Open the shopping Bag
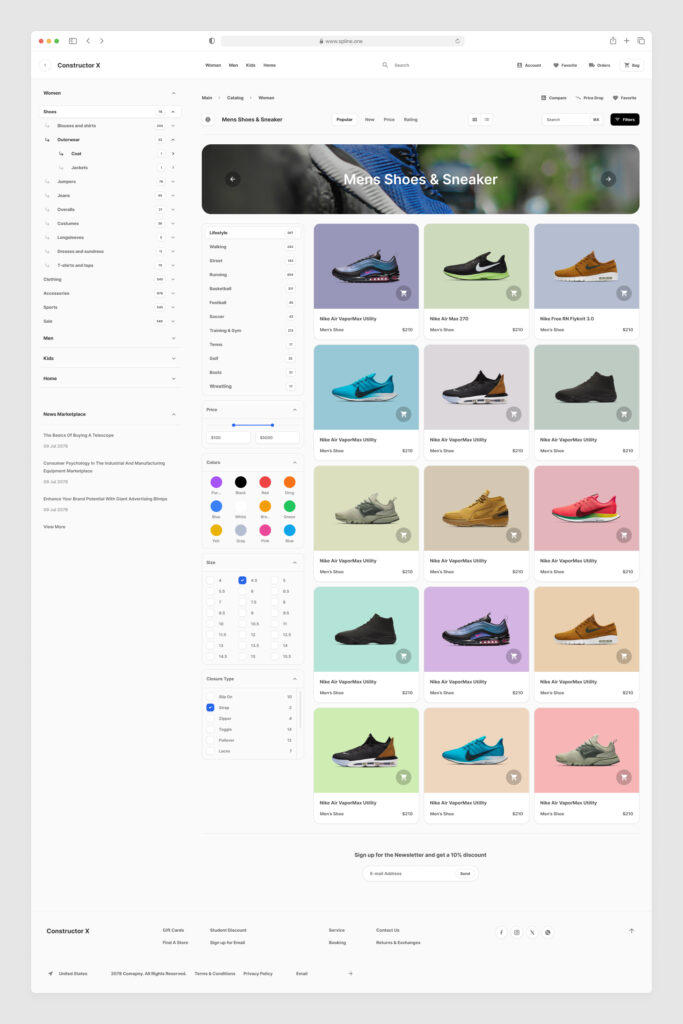The width and height of the screenshot is (683, 1024). point(631,65)
